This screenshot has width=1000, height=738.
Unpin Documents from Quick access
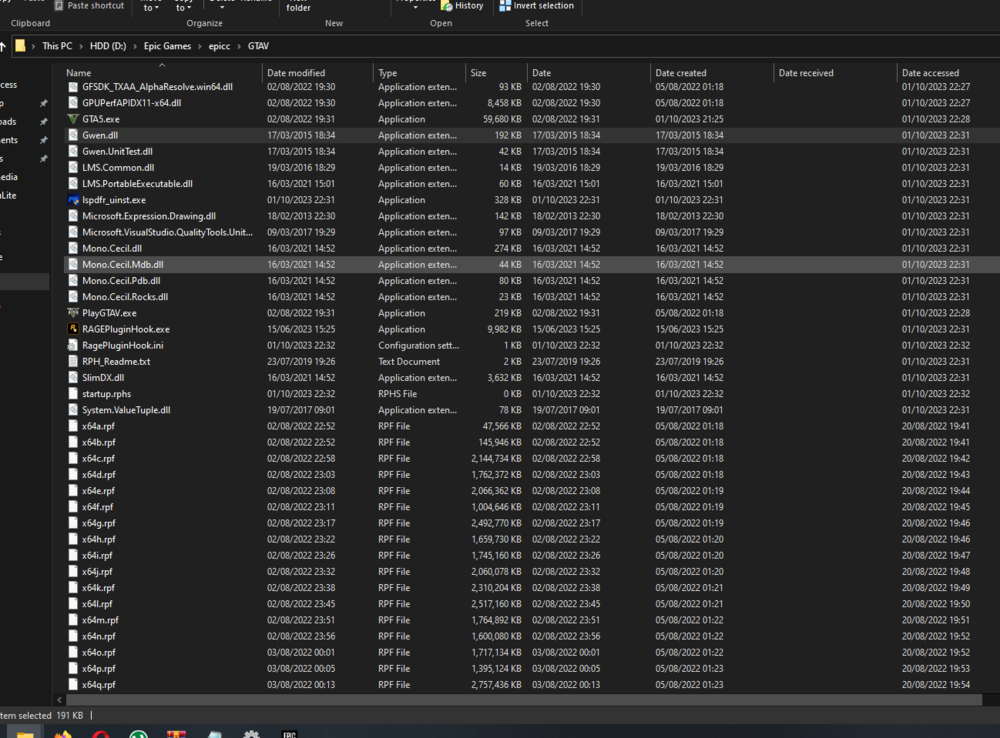(43, 140)
